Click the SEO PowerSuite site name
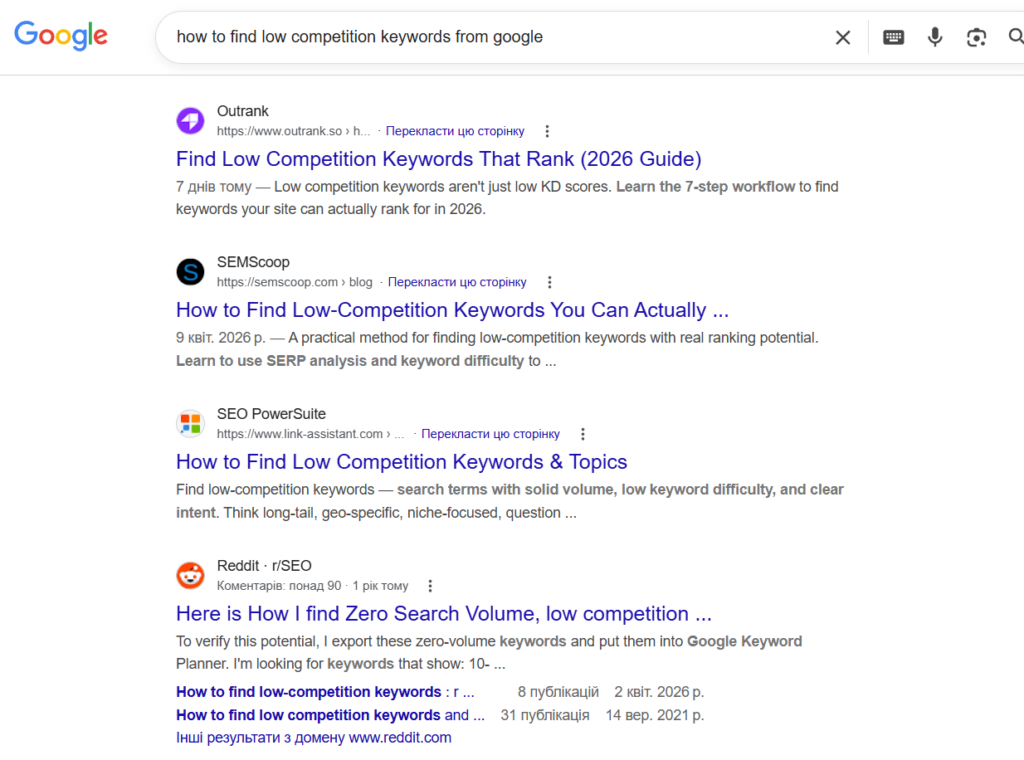The image size is (1024, 760). [271, 414]
